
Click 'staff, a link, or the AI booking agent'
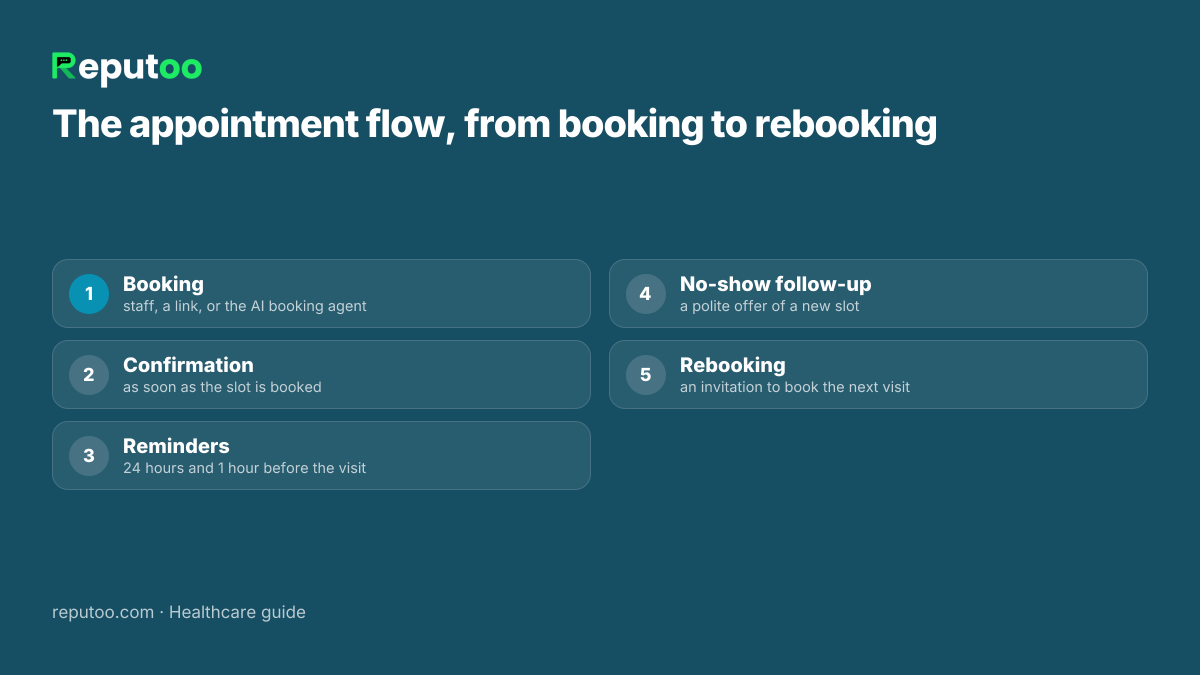coord(245,307)
